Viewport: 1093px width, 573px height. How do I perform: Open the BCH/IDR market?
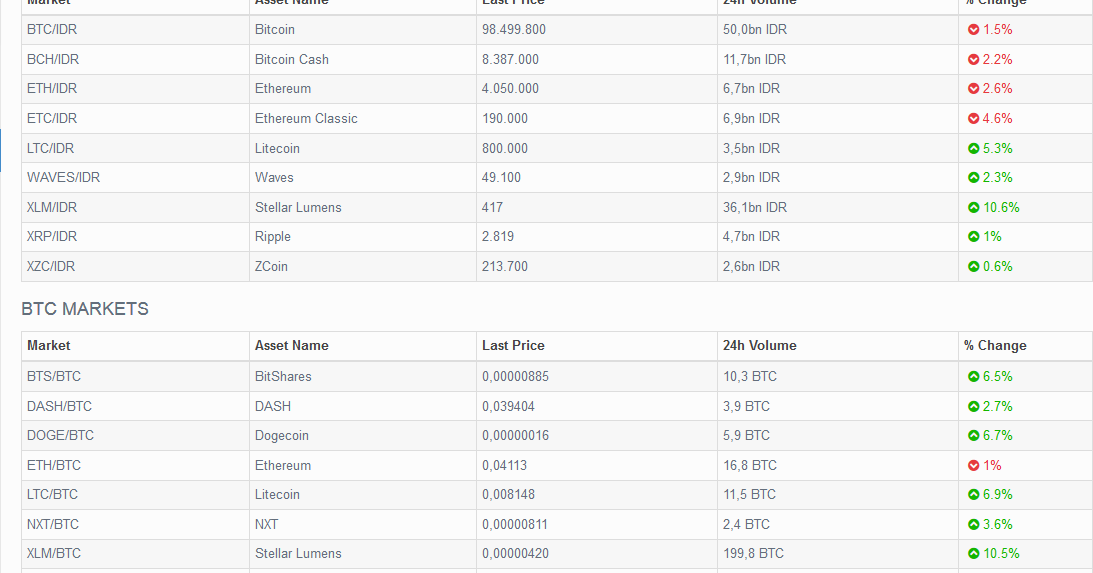pos(53,59)
